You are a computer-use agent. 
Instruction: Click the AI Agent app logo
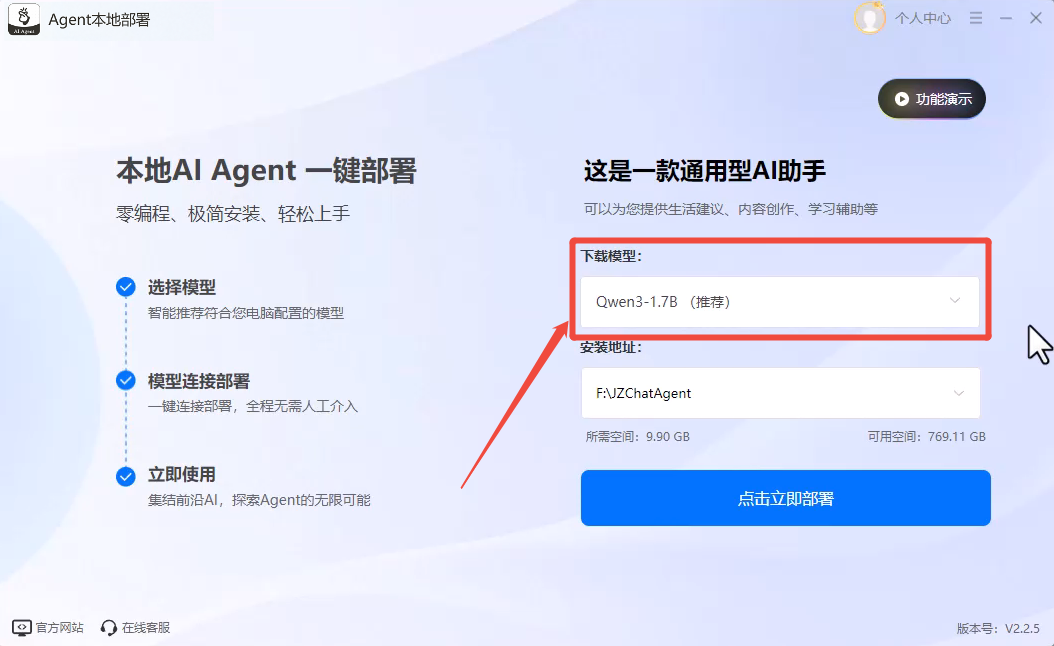click(24, 19)
